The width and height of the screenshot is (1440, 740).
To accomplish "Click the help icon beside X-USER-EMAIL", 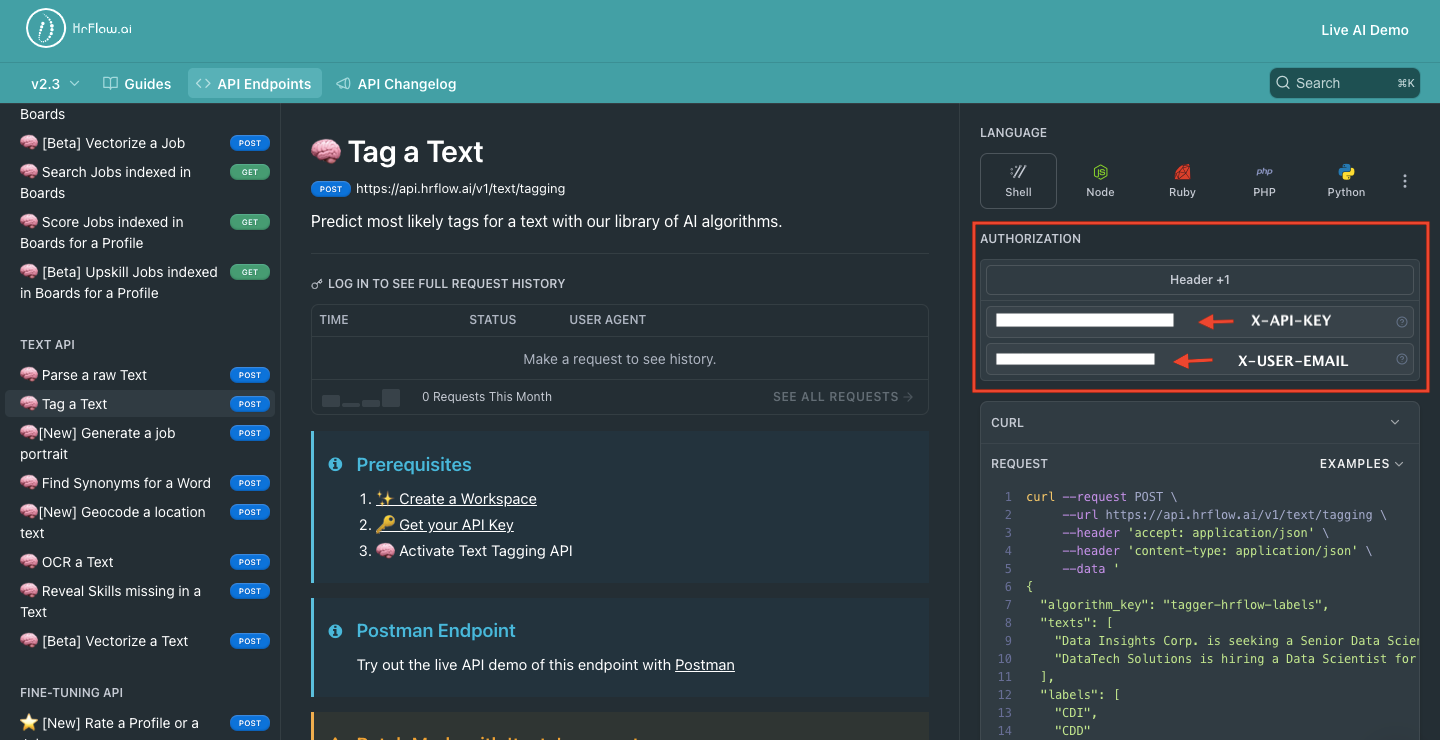I will 1401,359.
